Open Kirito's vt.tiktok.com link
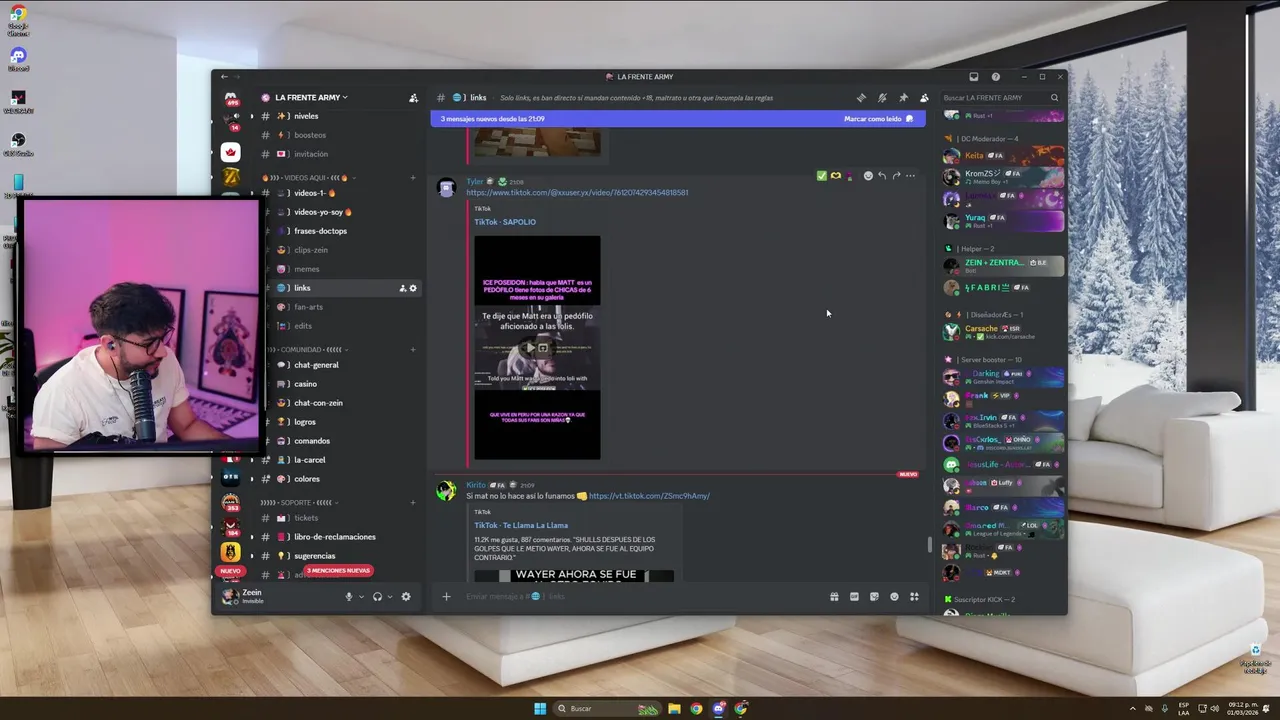 tap(649, 496)
